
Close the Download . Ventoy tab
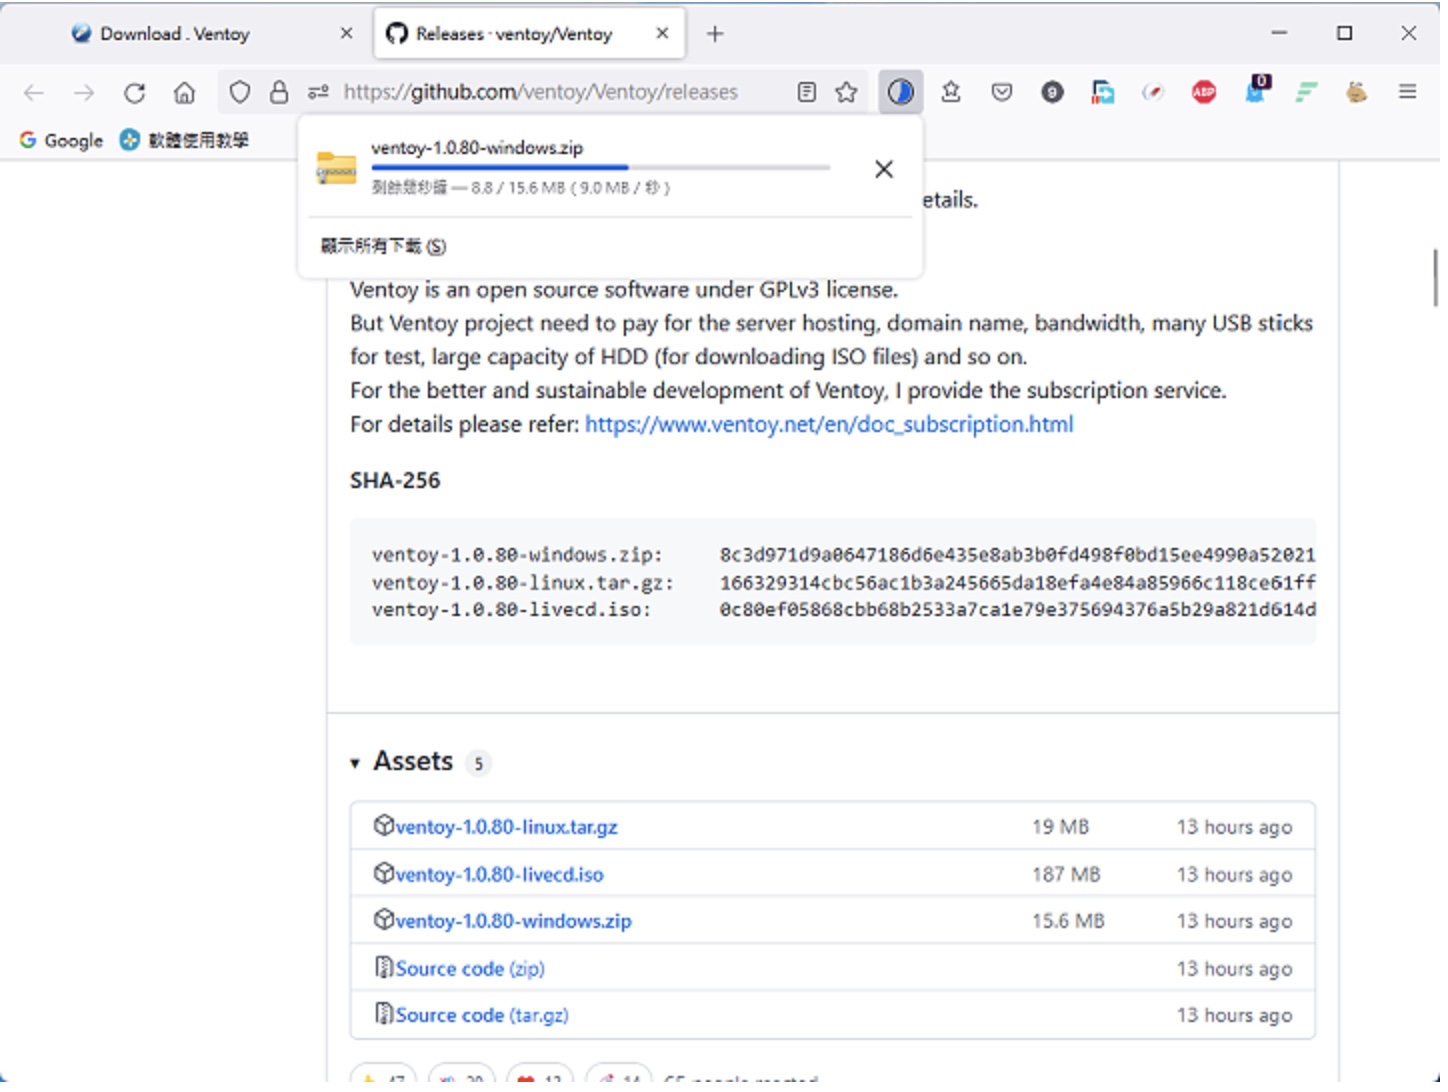tap(347, 34)
